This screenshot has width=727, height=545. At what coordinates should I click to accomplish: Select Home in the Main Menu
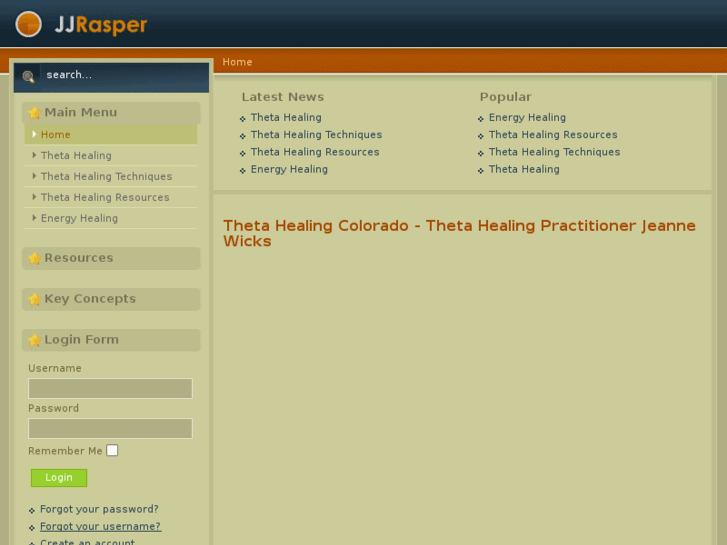point(111,135)
